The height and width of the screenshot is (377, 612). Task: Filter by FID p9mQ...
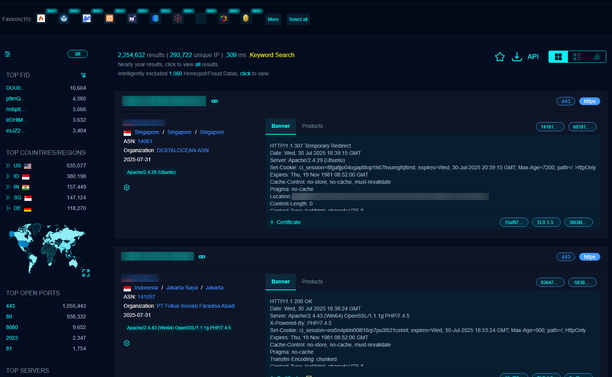coord(16,98)
